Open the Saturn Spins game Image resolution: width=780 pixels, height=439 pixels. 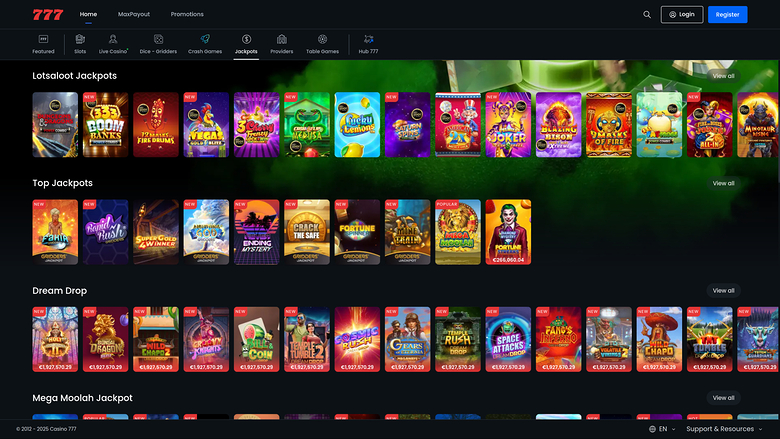407,125
